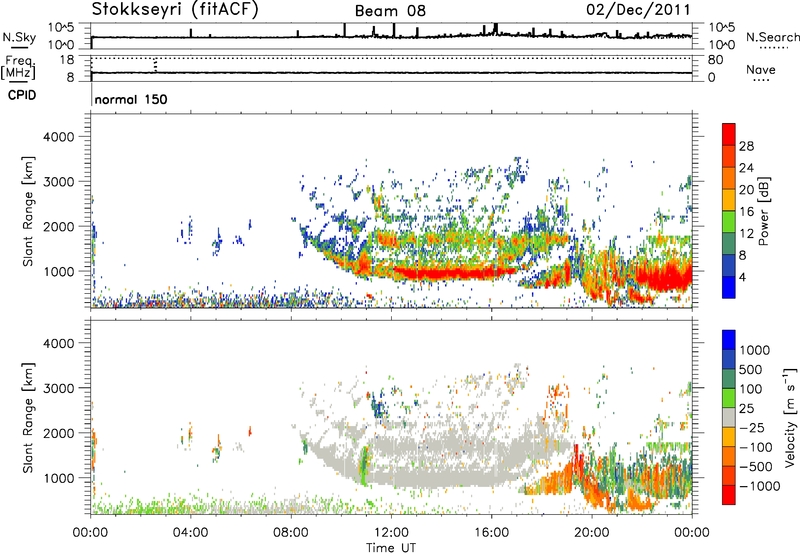Click the power colorbar value '16'
The image size is (800, 554).
pyautogui.click(x=746, y=212)
